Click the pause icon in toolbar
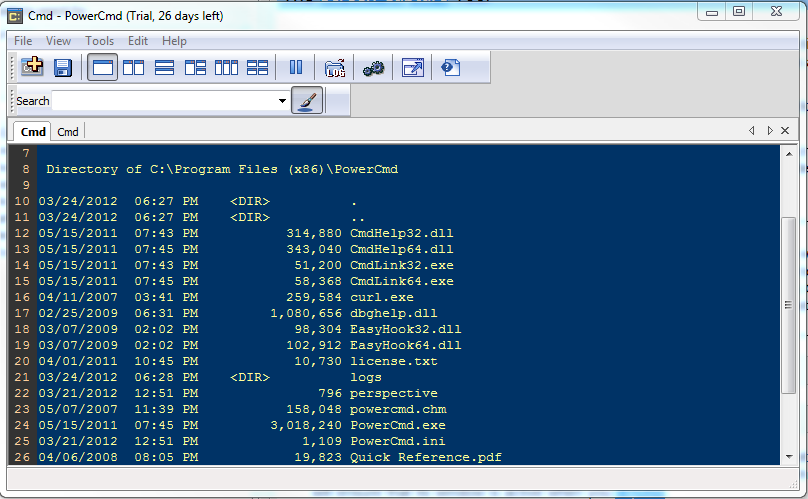Screen dimensions: 808x499 click(296, 68)
